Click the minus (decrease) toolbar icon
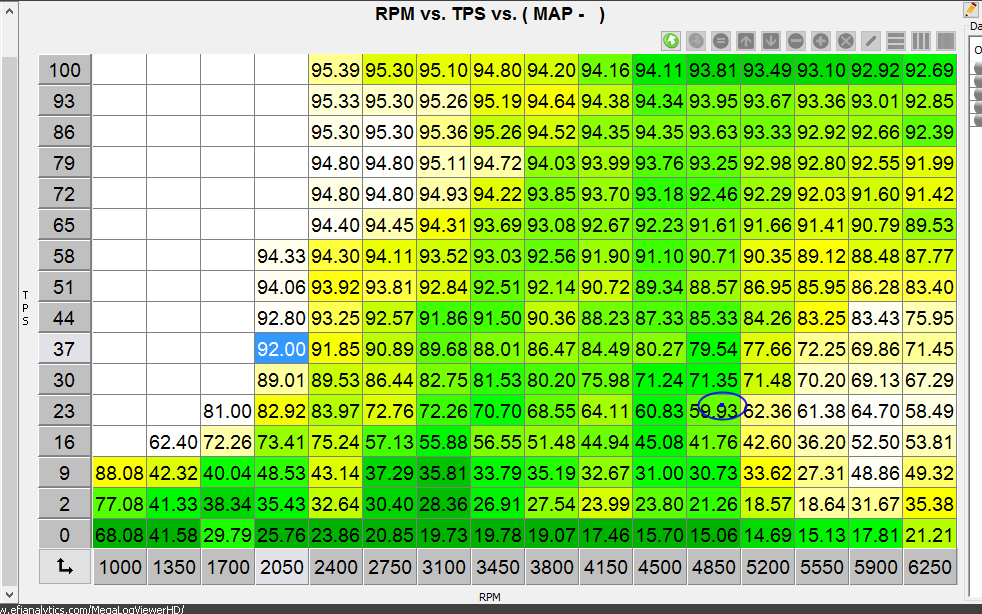Image resolution: width=982 pixels, height=614 pixels. pos(796,41)
